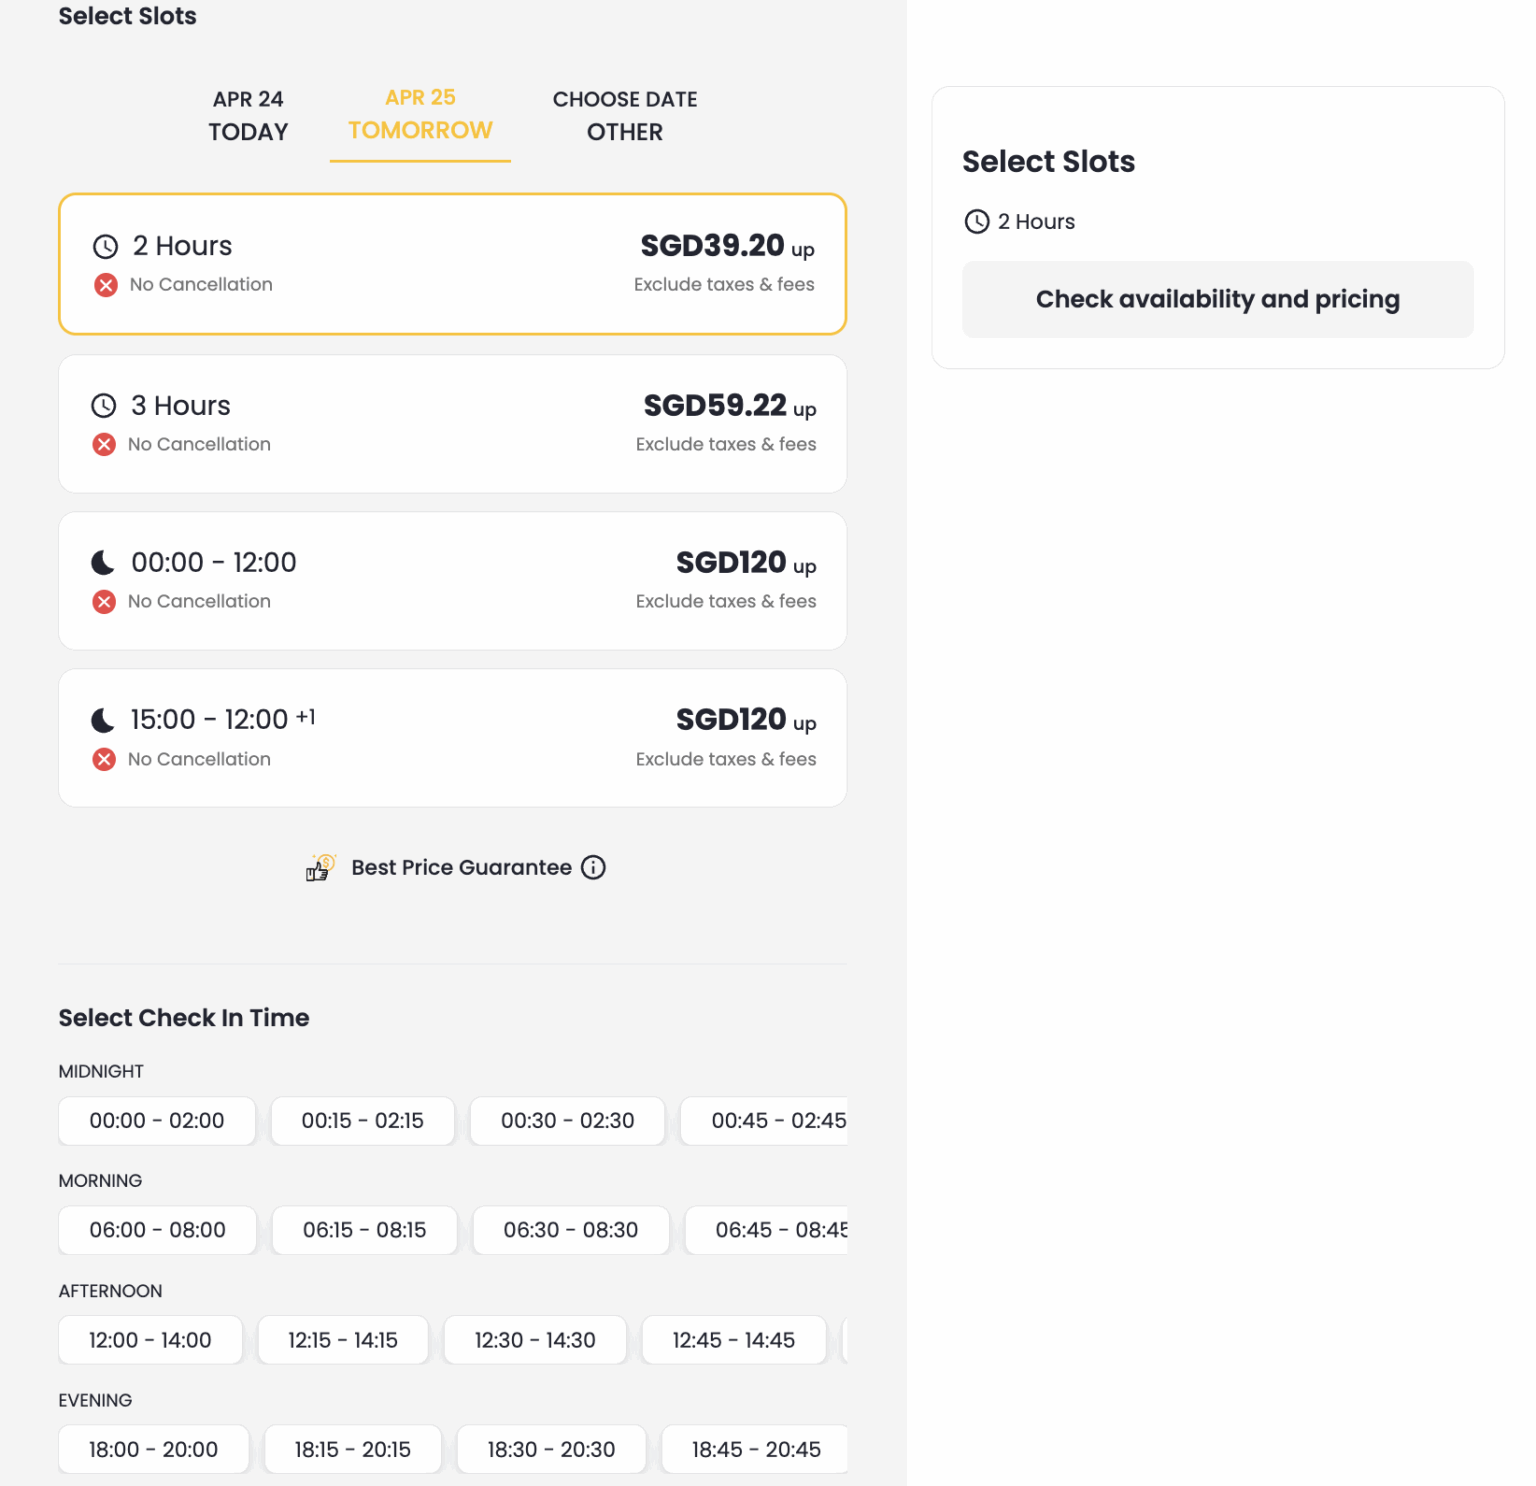Select the 3 Hours SGD59.22 slot card
This screenshot has width=1536, height=1486.
pos(453,424)
